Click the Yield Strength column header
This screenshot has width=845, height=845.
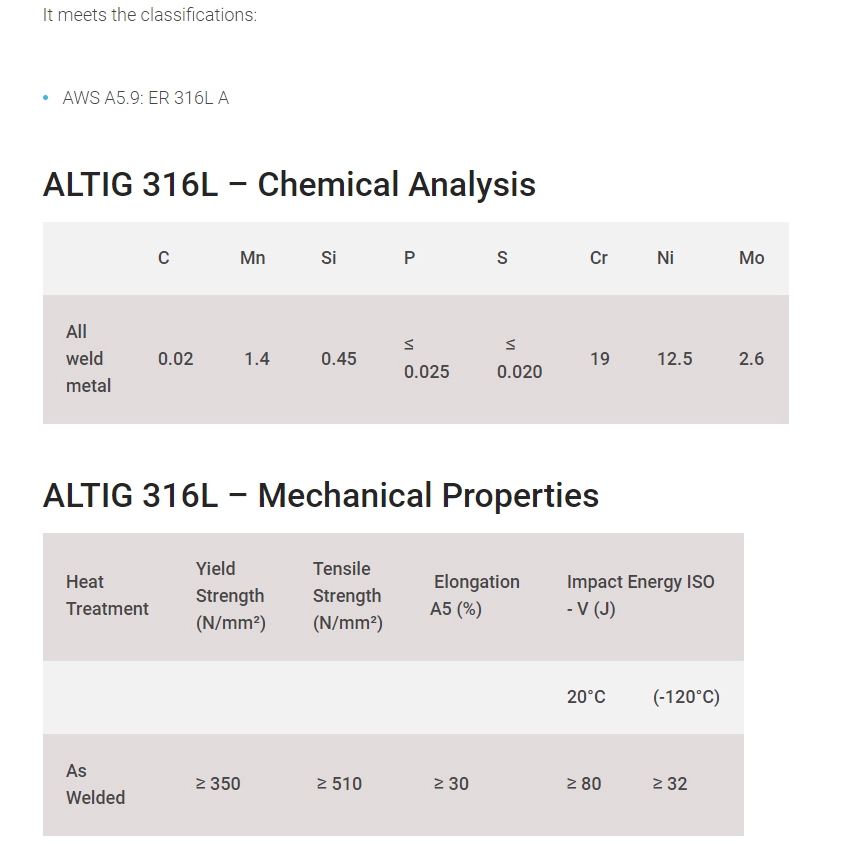point(230,595)
